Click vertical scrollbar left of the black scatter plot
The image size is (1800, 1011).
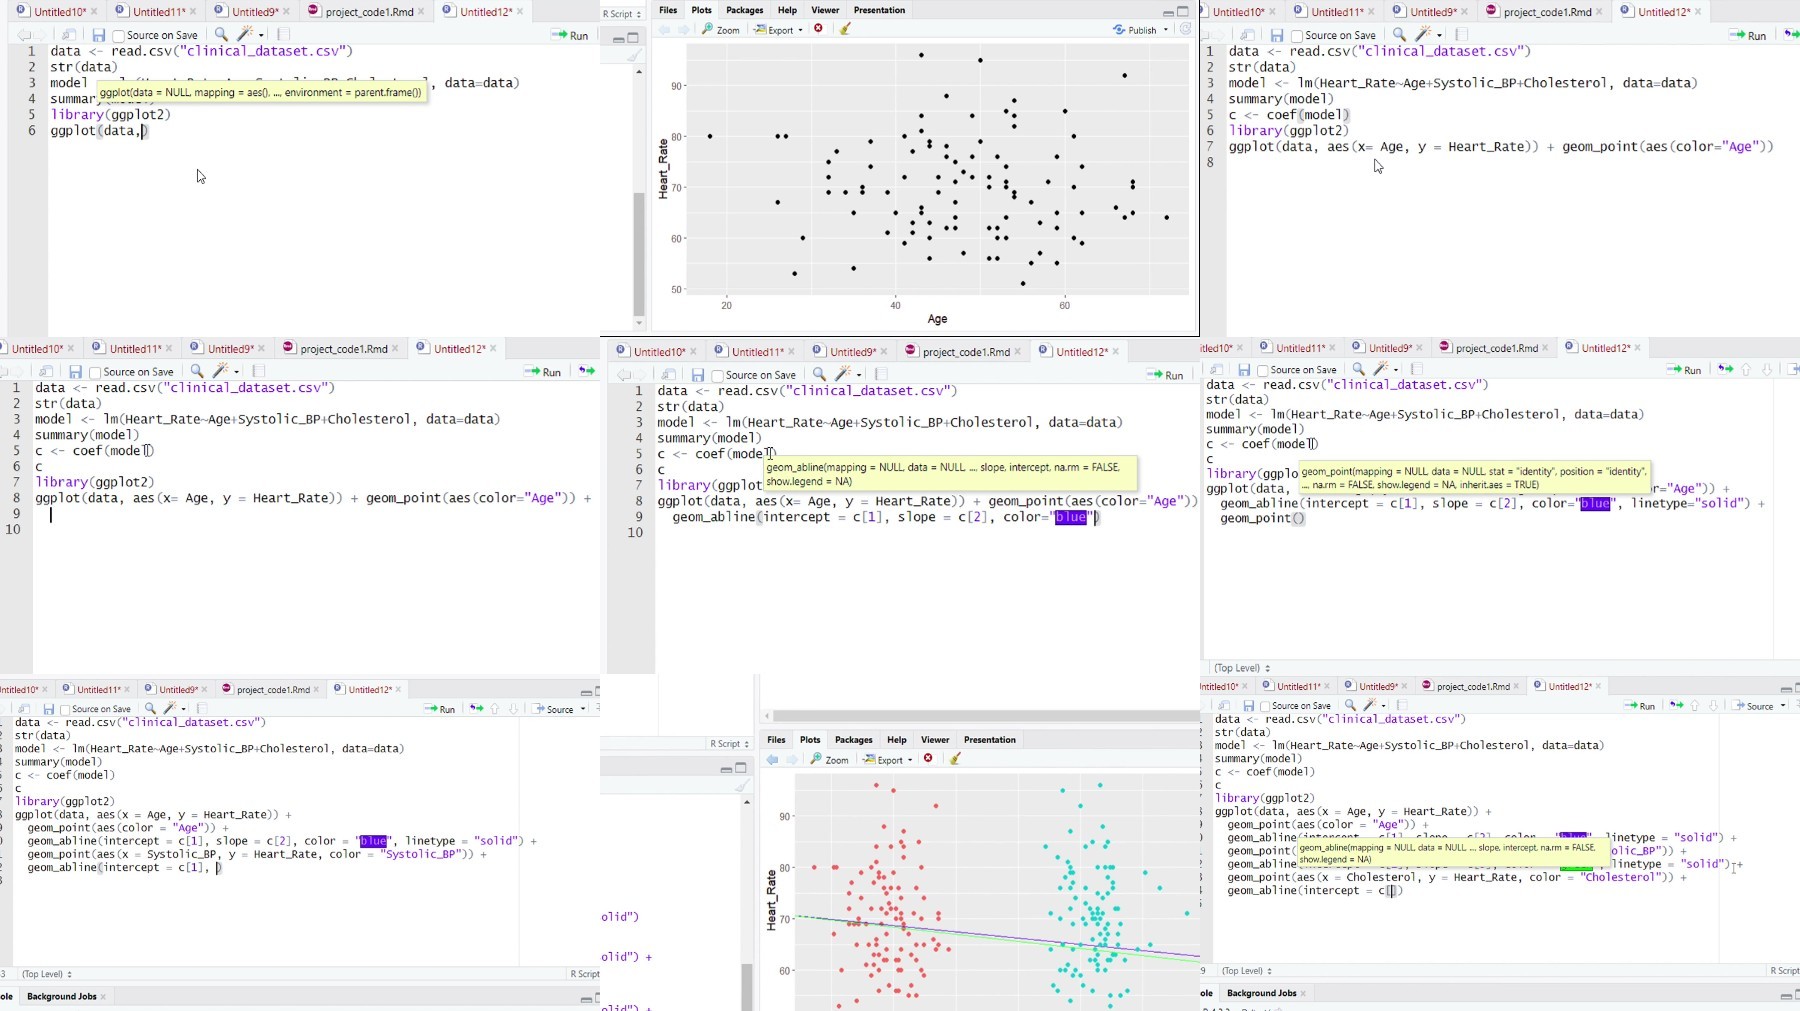639,254
